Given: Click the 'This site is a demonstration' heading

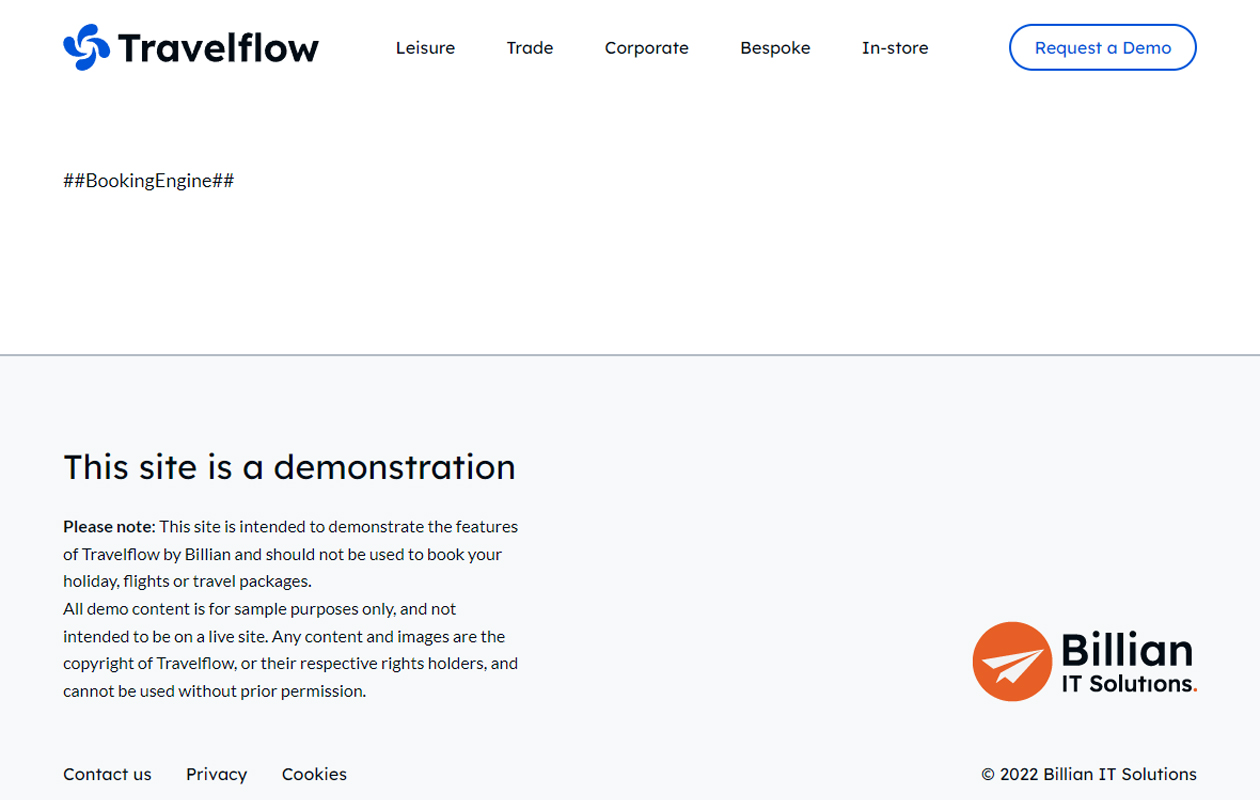Looking at the screenshot, I should (x=289, y=467).
